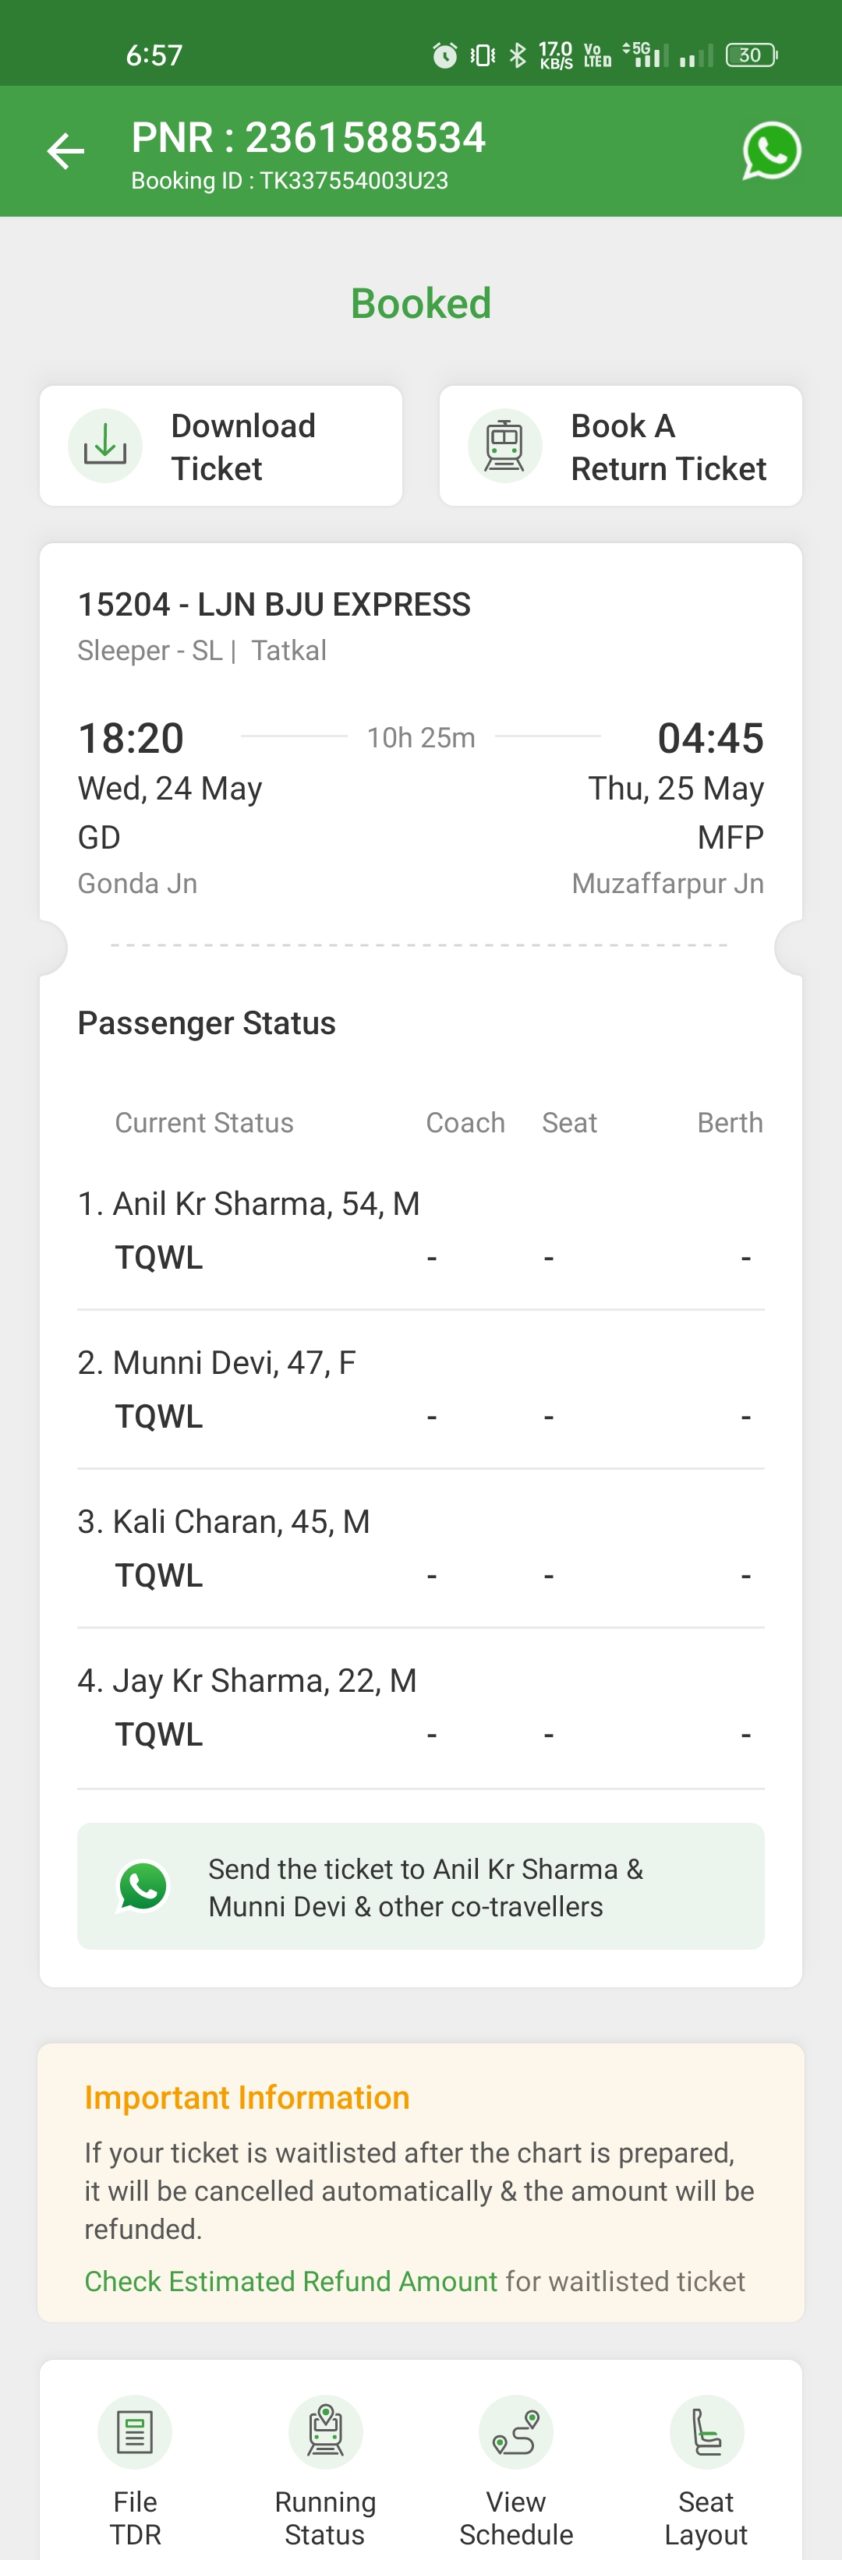Tap the battery indicator in status bar
The image size is (842, 2560).
(751, 55)
